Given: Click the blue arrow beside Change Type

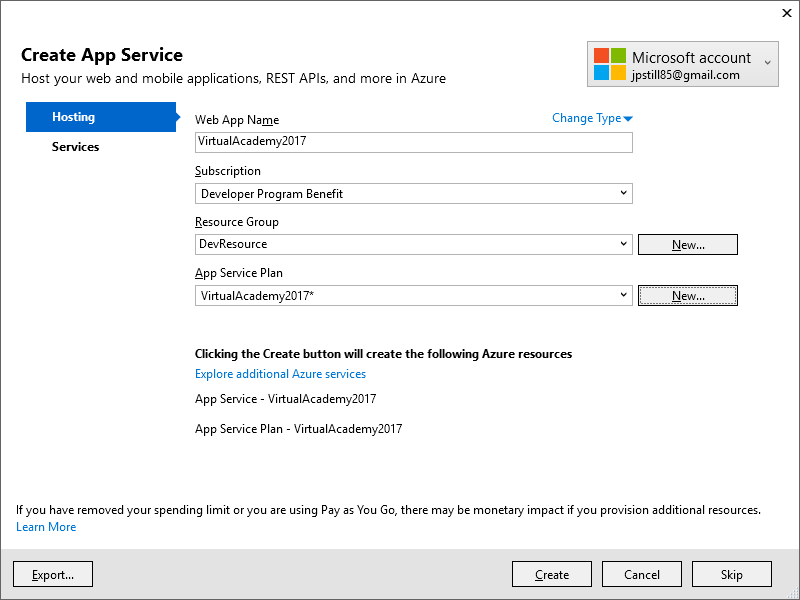Looking at the screenshot, I should click(628, 119).
